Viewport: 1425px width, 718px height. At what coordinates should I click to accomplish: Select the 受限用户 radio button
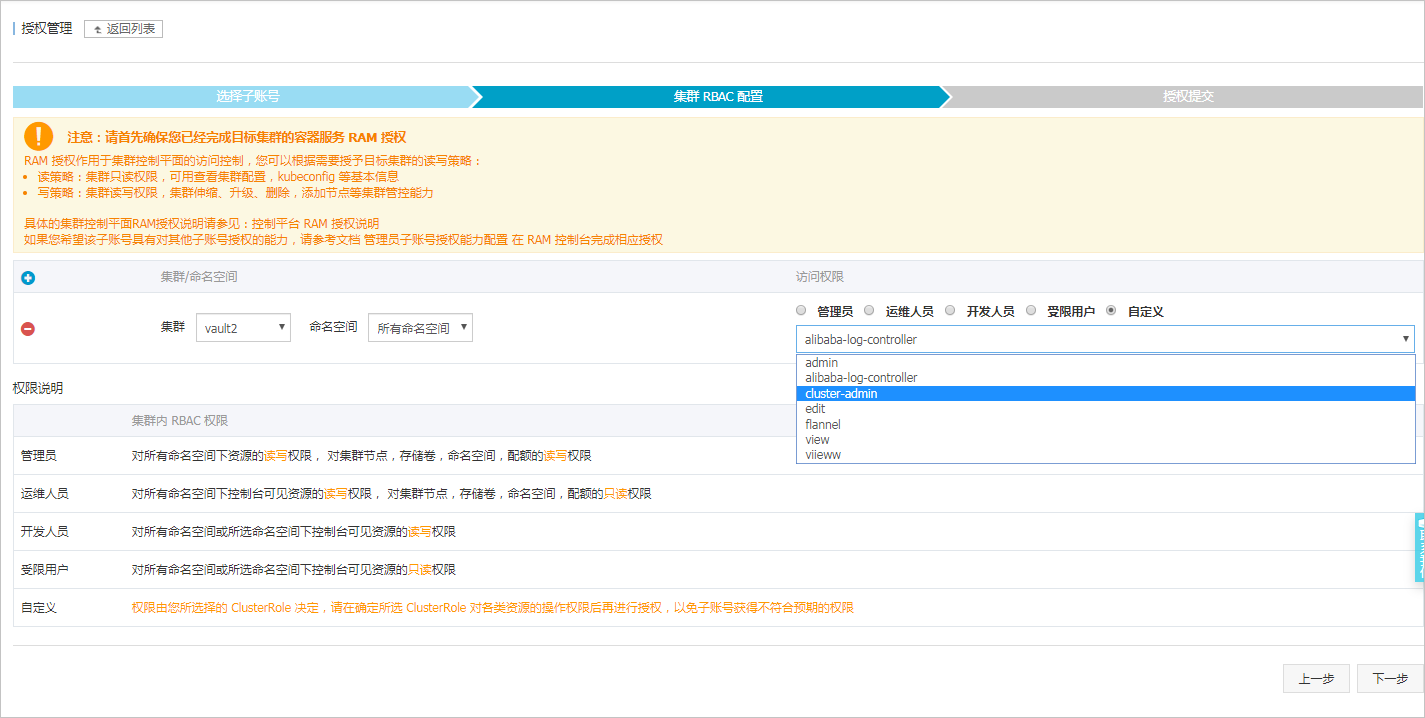pos(1030,310)
